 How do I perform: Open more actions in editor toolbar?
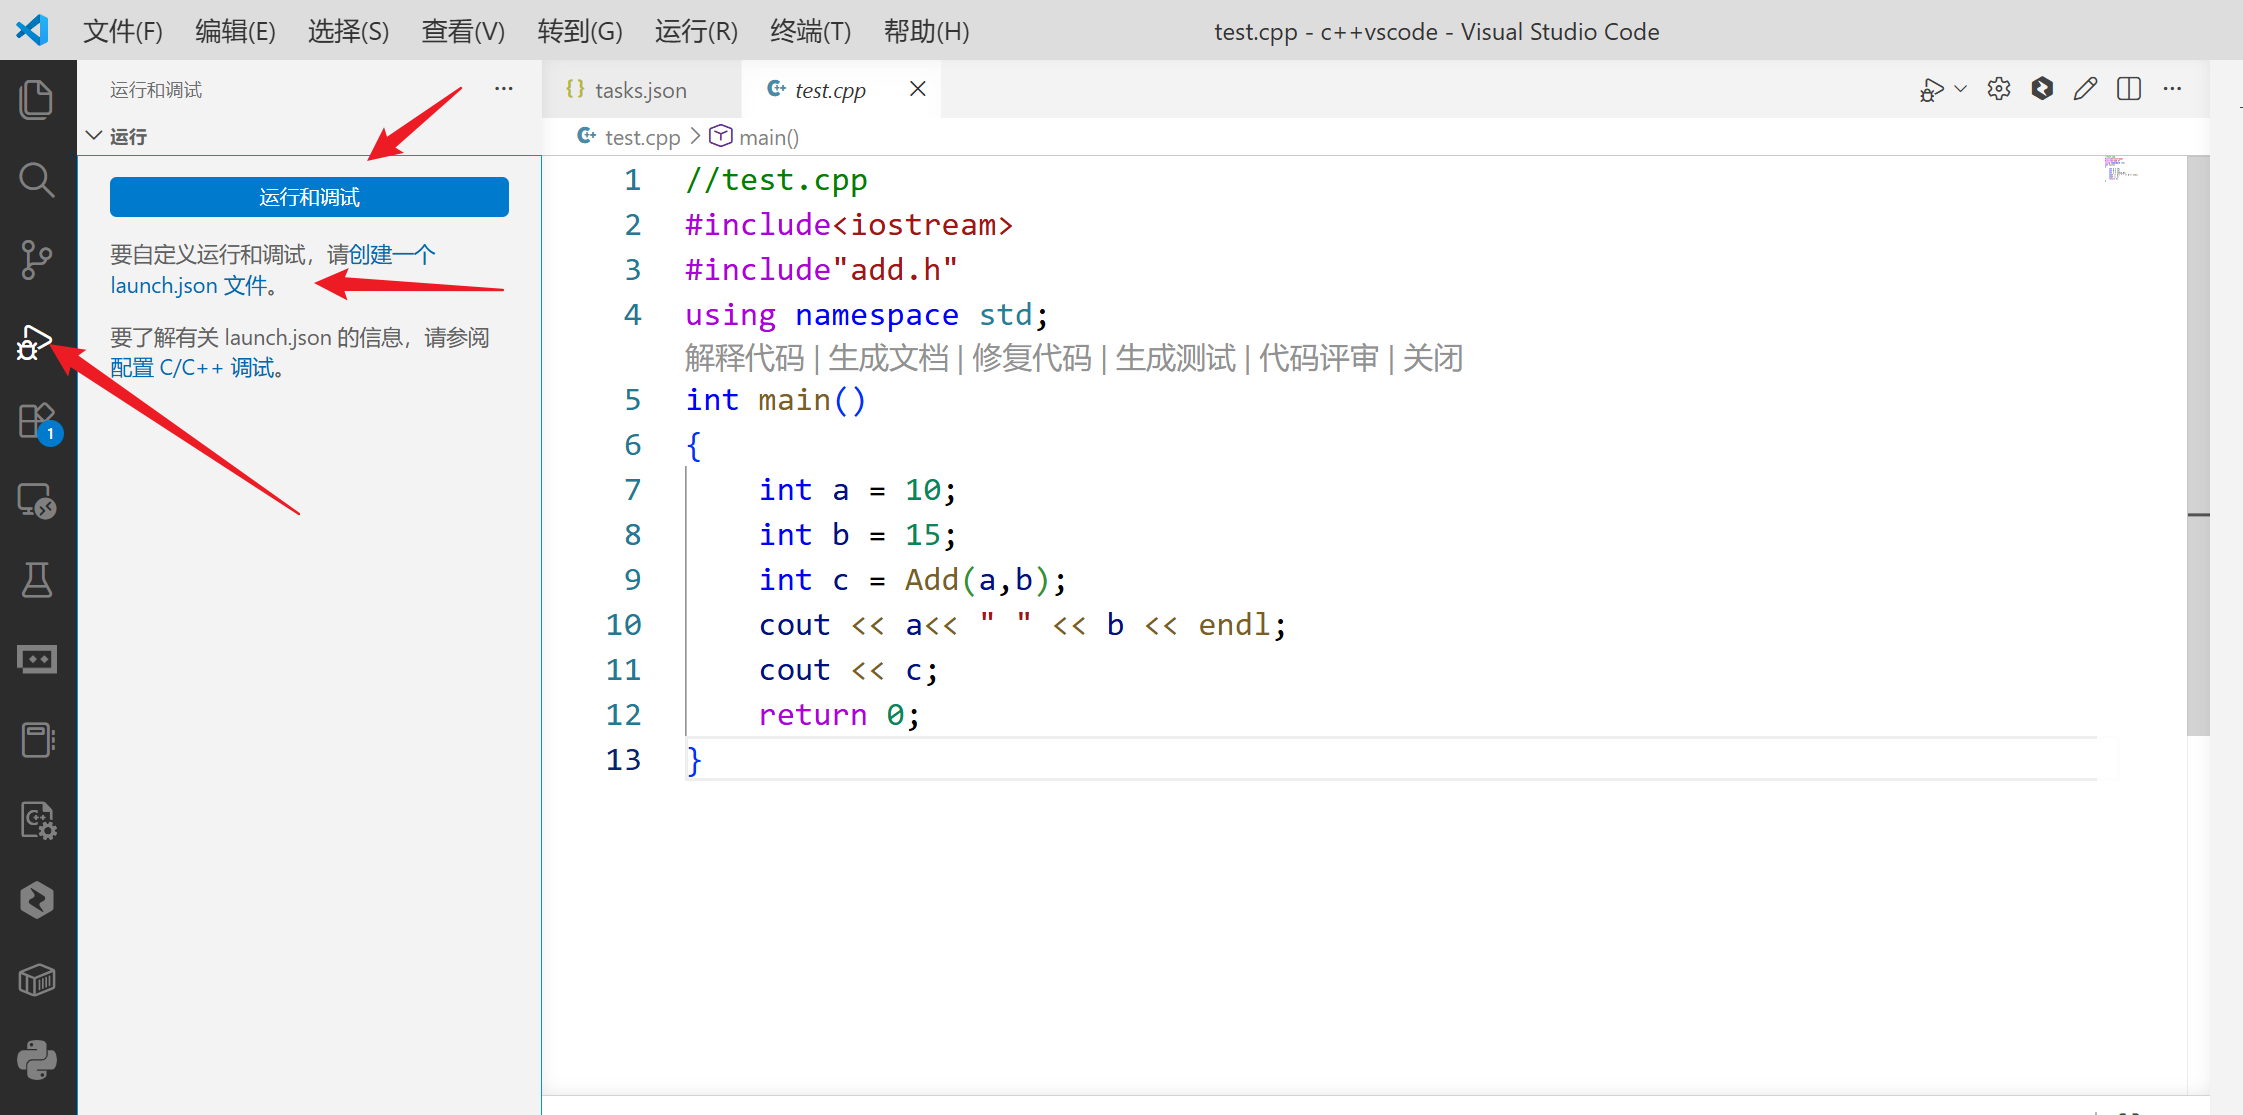tap(2172, 89)
